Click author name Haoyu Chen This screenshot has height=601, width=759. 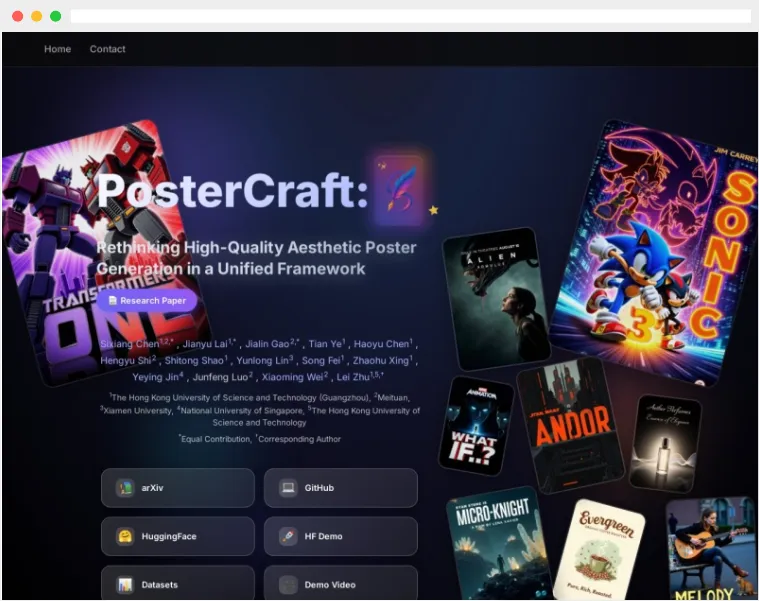tap(381, 344)
